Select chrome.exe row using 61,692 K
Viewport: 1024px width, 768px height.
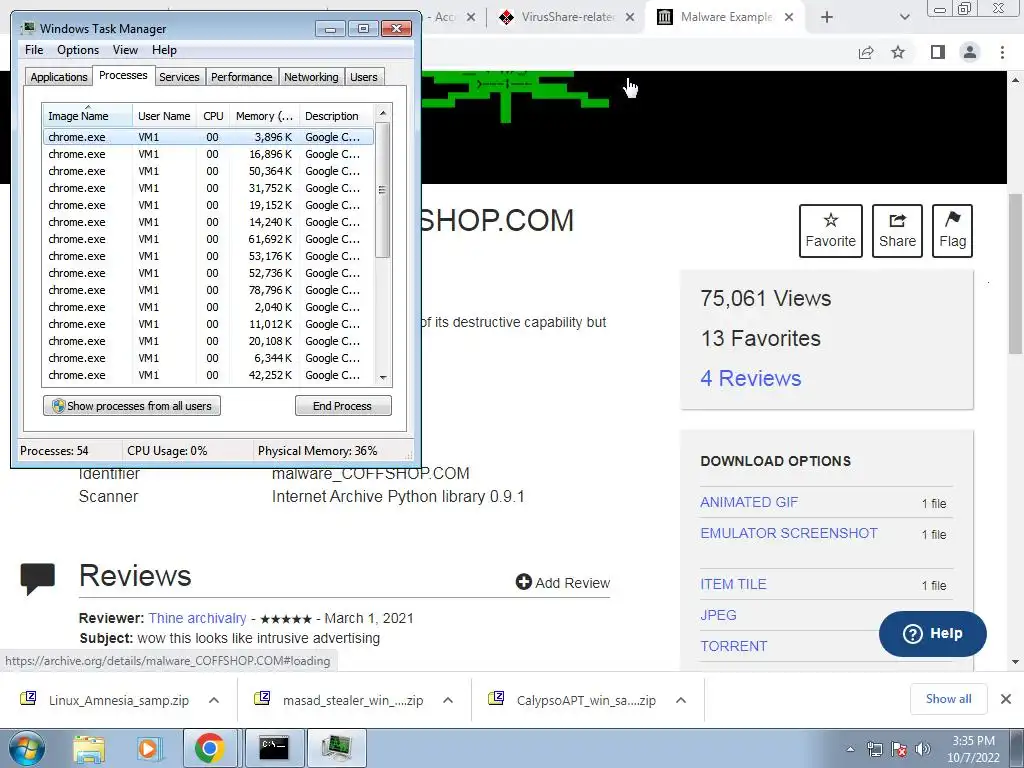coord(208,239)
